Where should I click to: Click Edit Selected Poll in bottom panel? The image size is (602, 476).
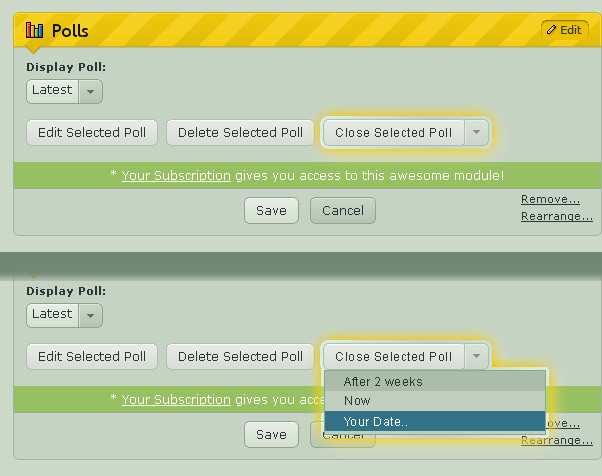click(92, 357)
